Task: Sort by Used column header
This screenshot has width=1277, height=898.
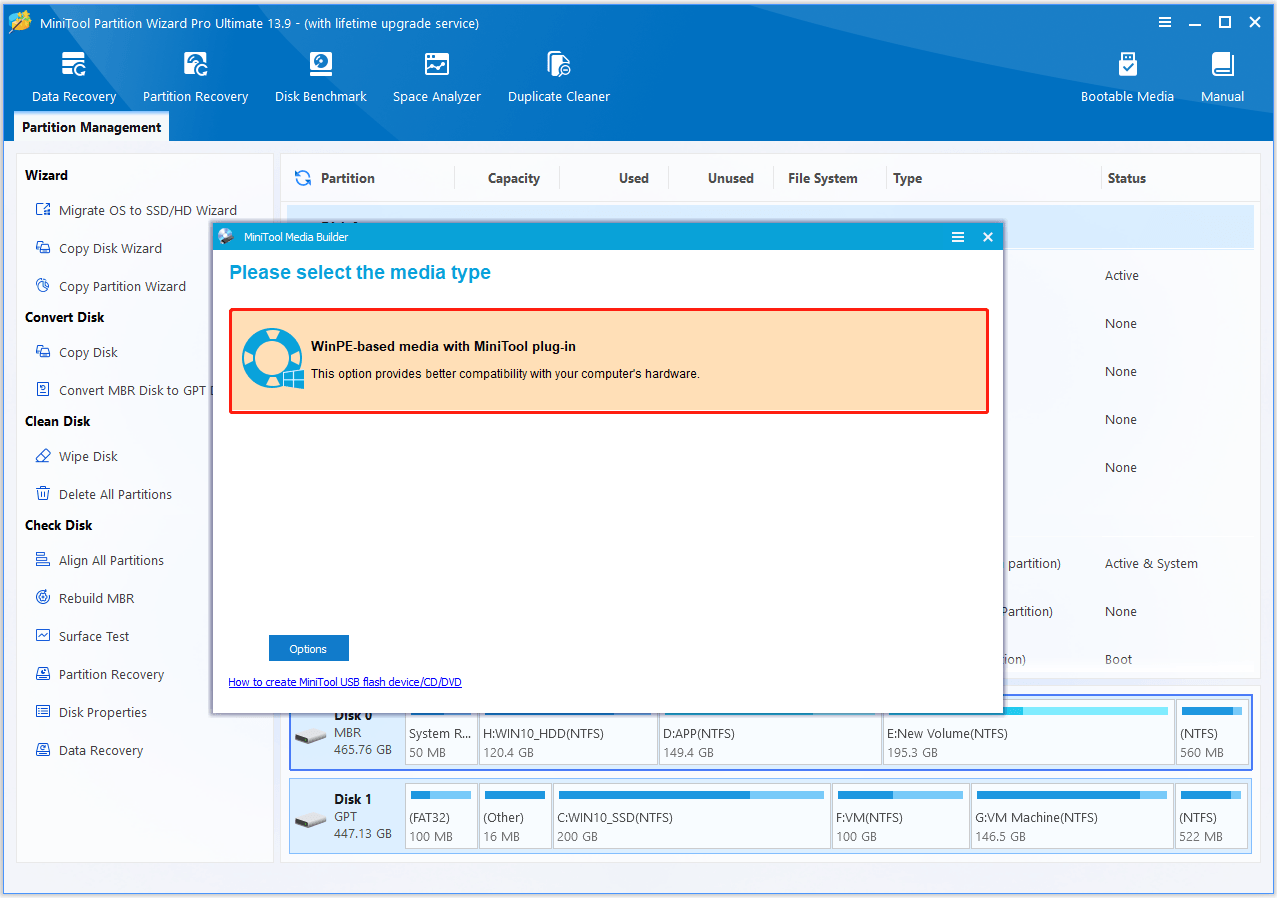Action: 633,178
